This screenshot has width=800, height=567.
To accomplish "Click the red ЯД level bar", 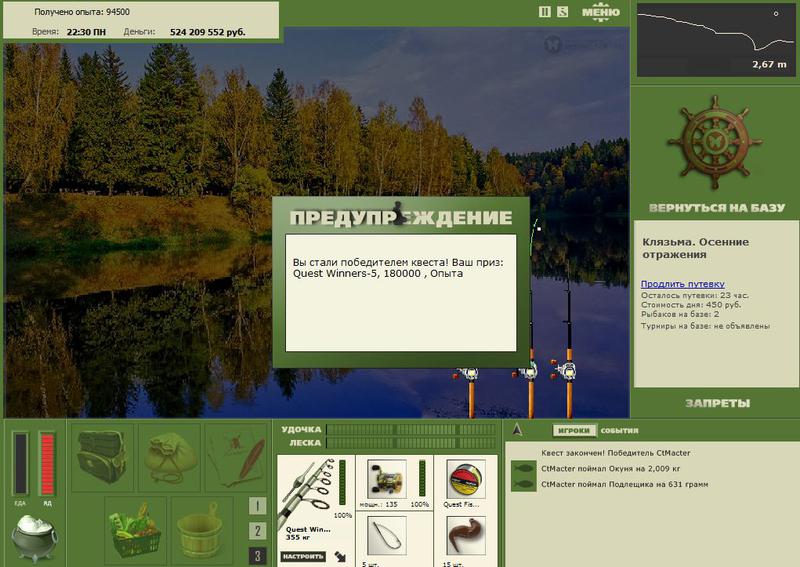I will (x=47, y=463).
